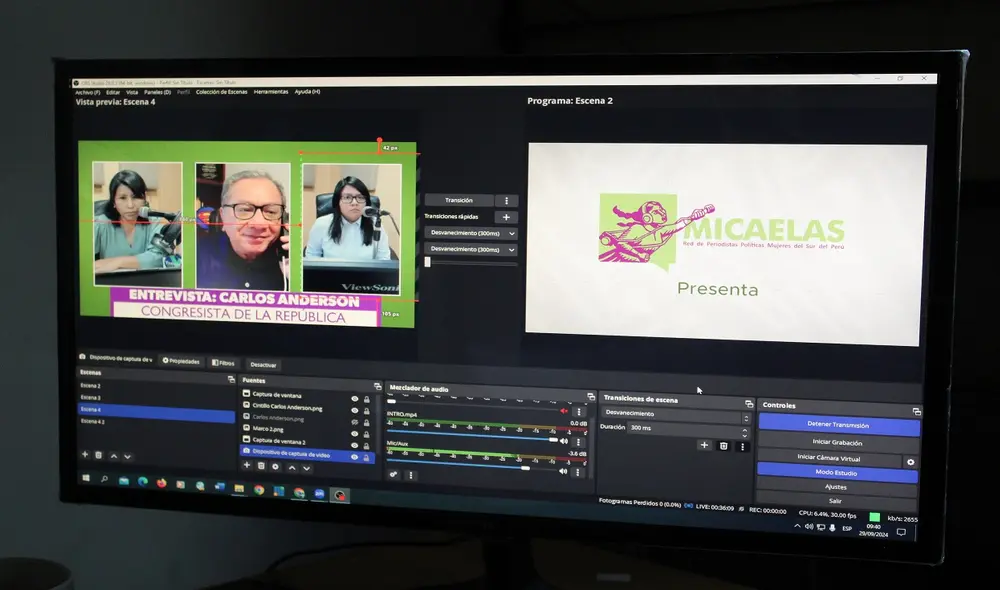Hide the Captura de ventana source

tap(355, 397)
